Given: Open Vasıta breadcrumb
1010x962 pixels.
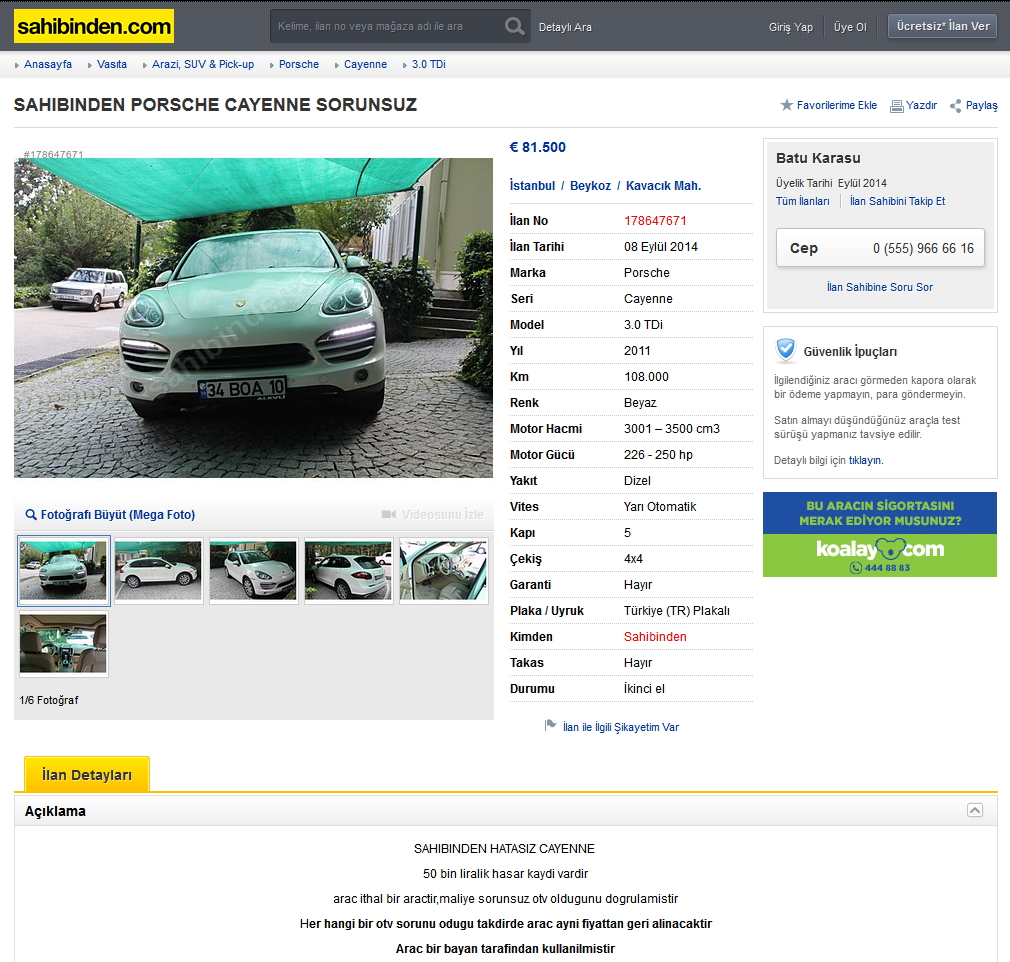Looking at the screenshot, I should click(x=111, y=64).
